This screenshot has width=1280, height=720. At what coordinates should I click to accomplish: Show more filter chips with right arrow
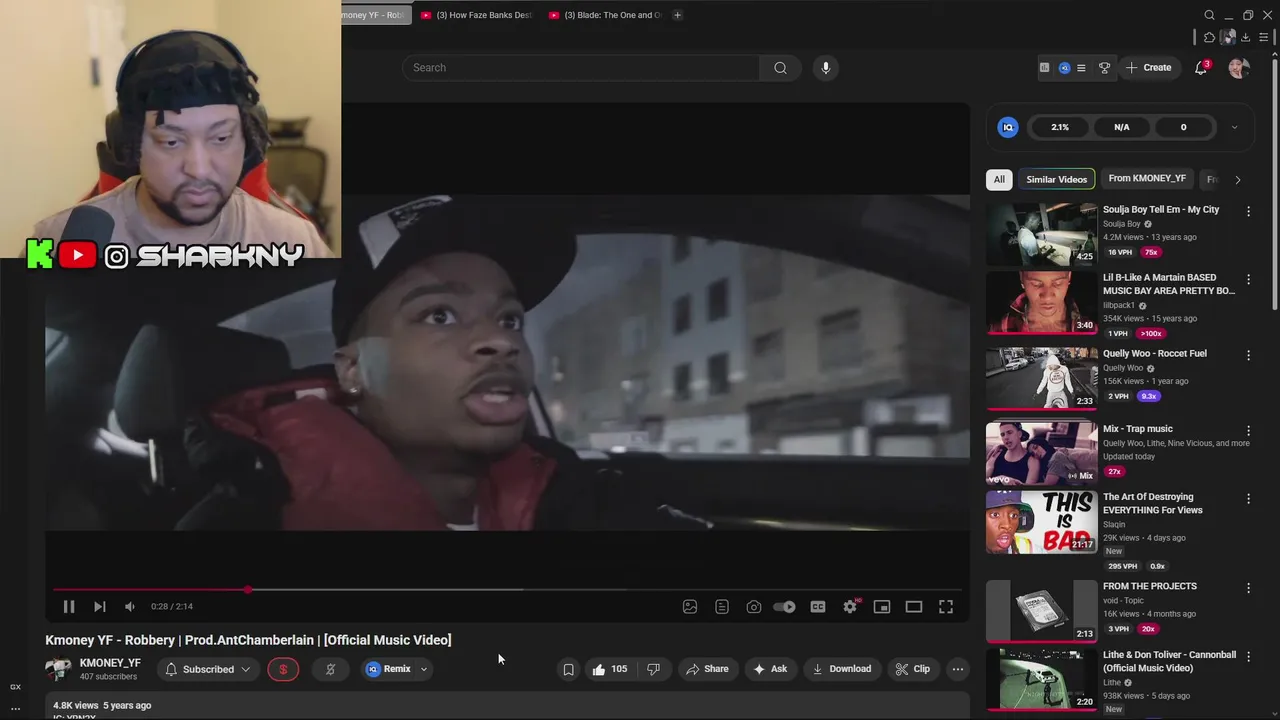[1238, 180]
